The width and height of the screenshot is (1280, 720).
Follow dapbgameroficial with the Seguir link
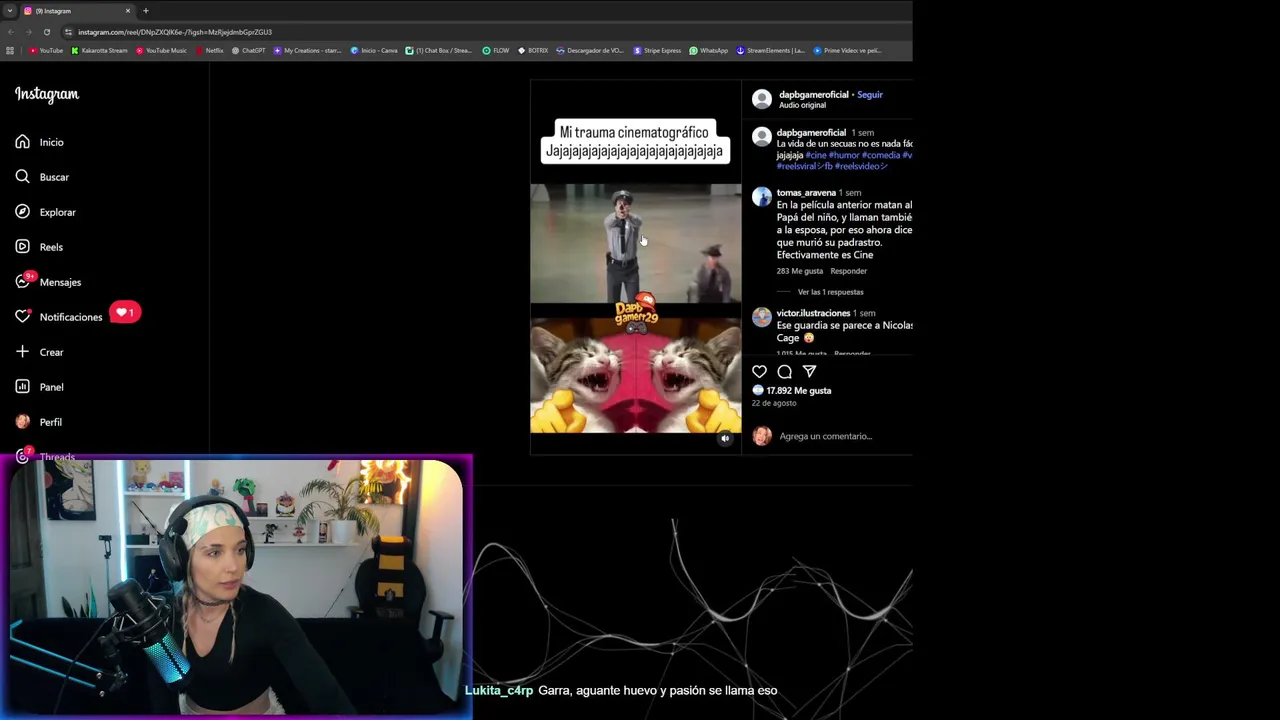870,95
